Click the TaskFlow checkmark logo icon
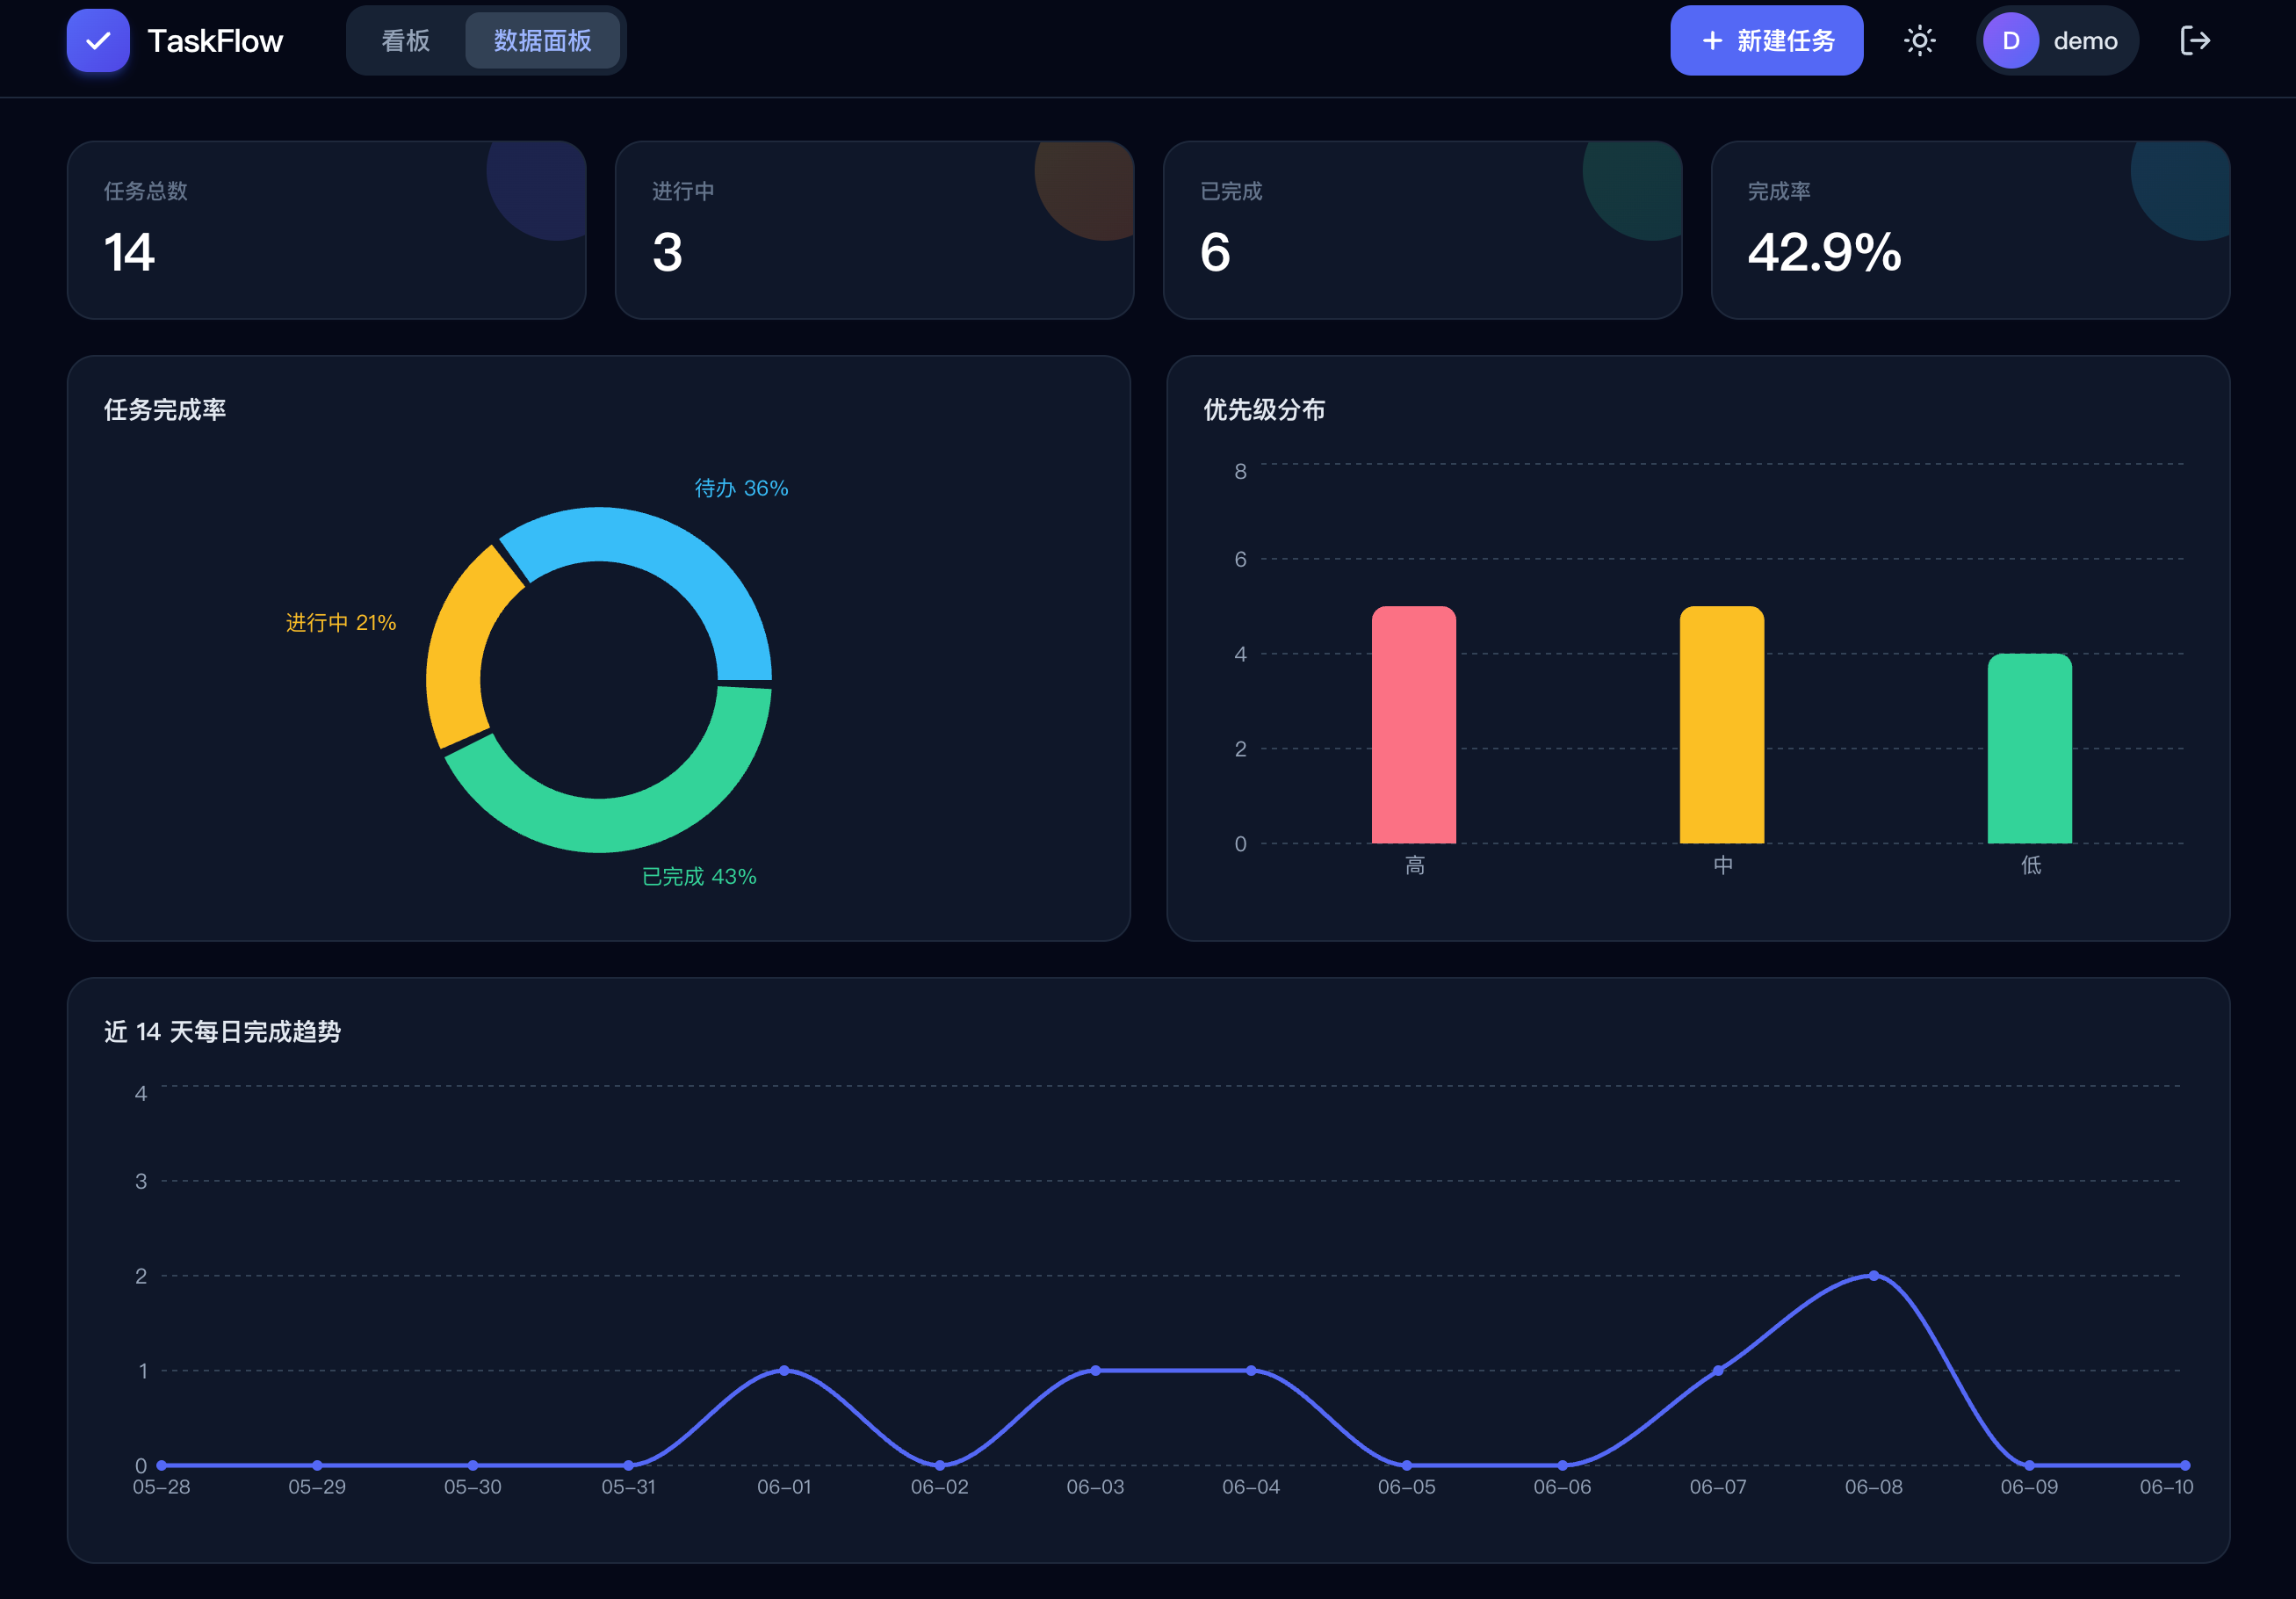The image size is (2296, 1599). point(98,41)
